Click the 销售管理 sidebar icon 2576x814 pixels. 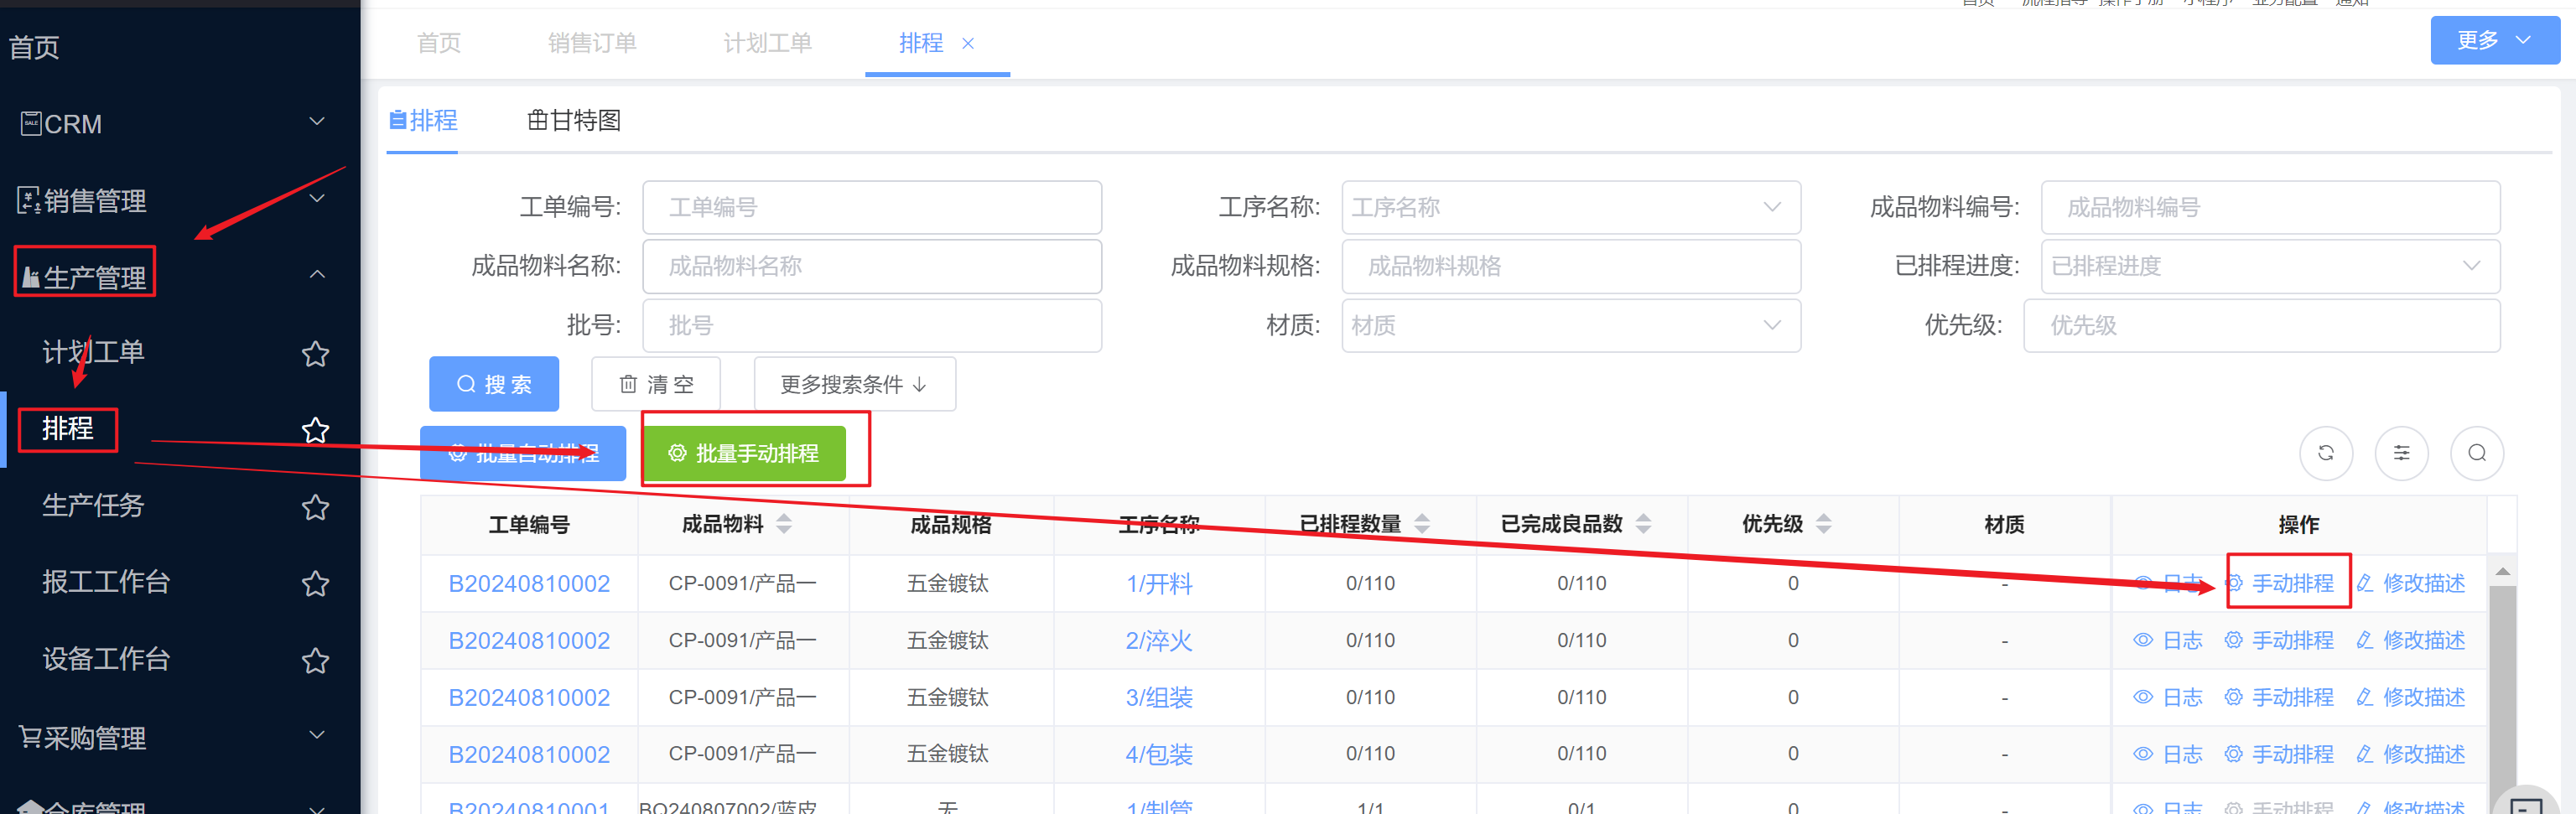point(29,200)
